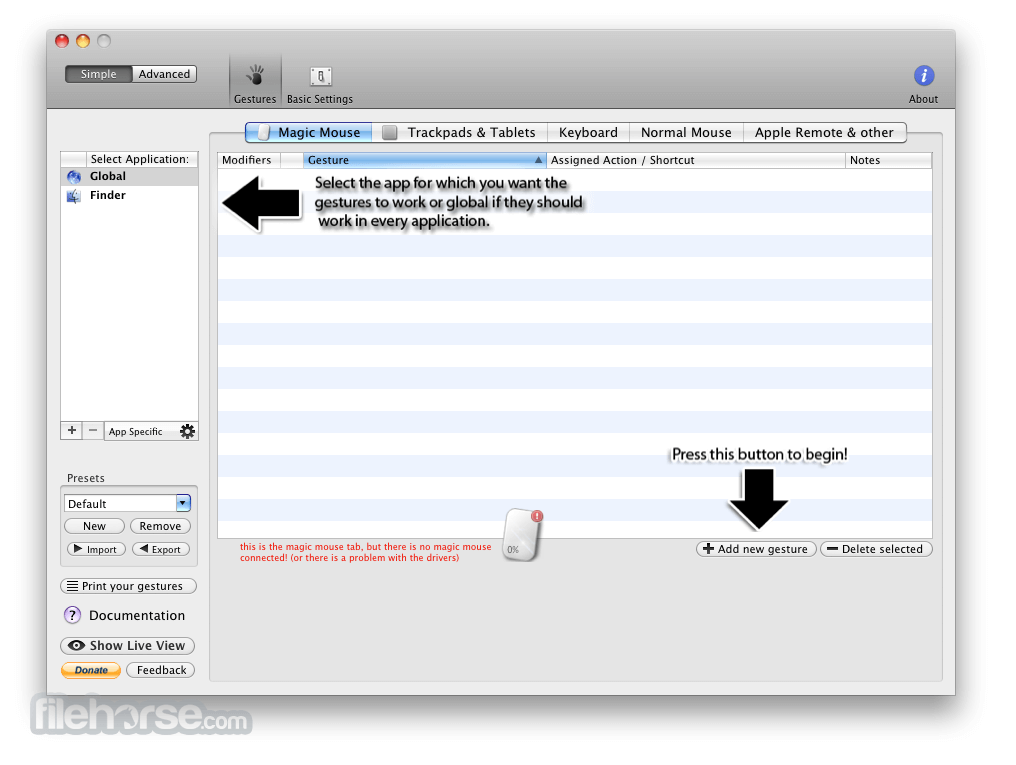The image size is (1016, 765).
Task: Open the App Specific gear menu
Action: click(187, 431)
